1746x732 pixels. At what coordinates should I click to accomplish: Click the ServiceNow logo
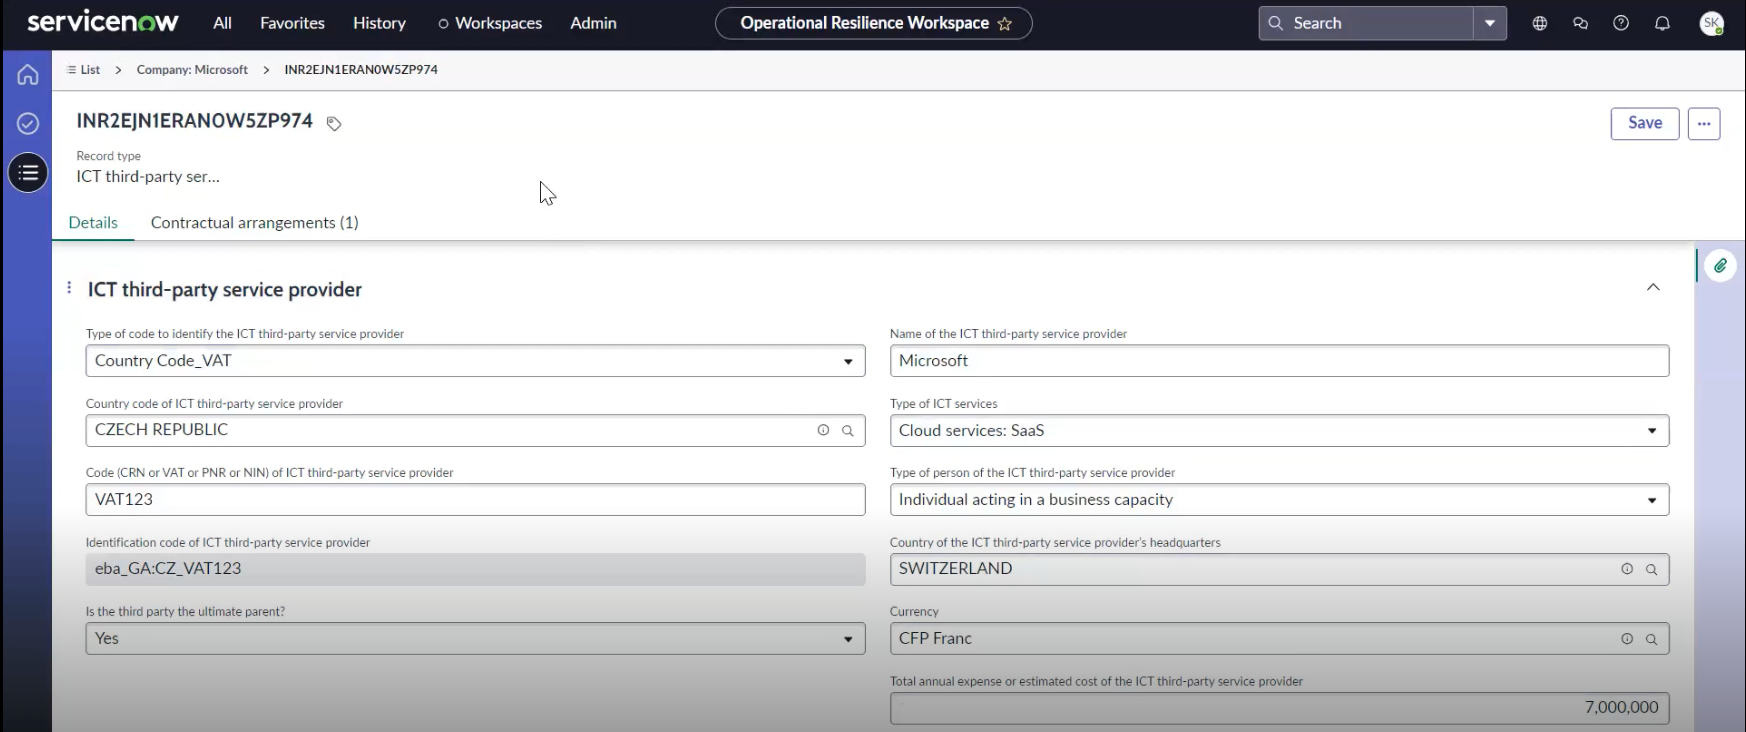tap(103, 21)
